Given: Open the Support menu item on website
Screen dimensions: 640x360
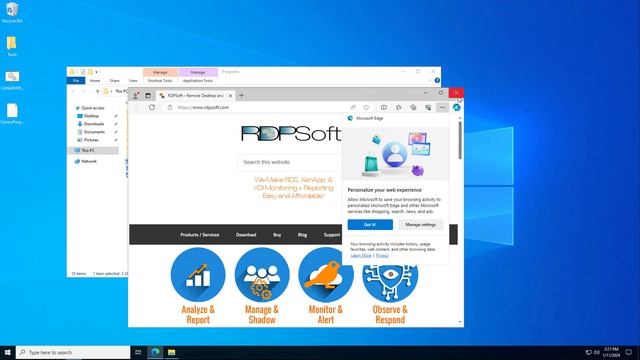Looking at the screenshot, I should pos(331,235).
